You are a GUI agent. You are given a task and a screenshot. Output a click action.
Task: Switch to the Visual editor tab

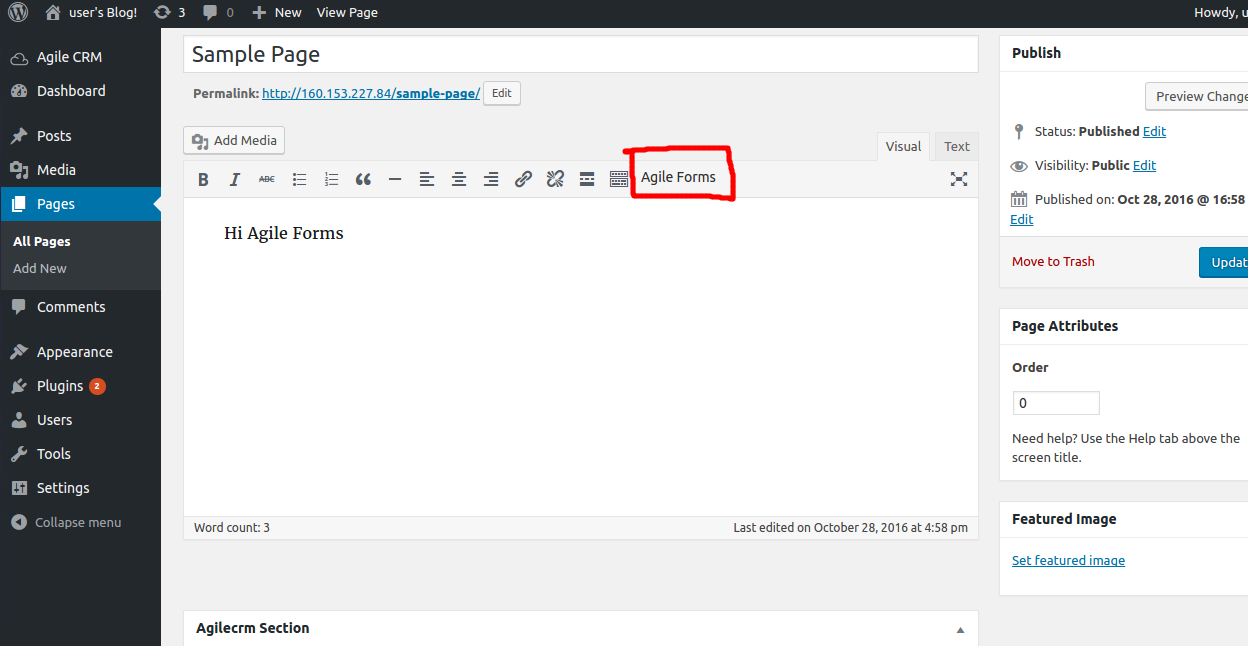903,147
